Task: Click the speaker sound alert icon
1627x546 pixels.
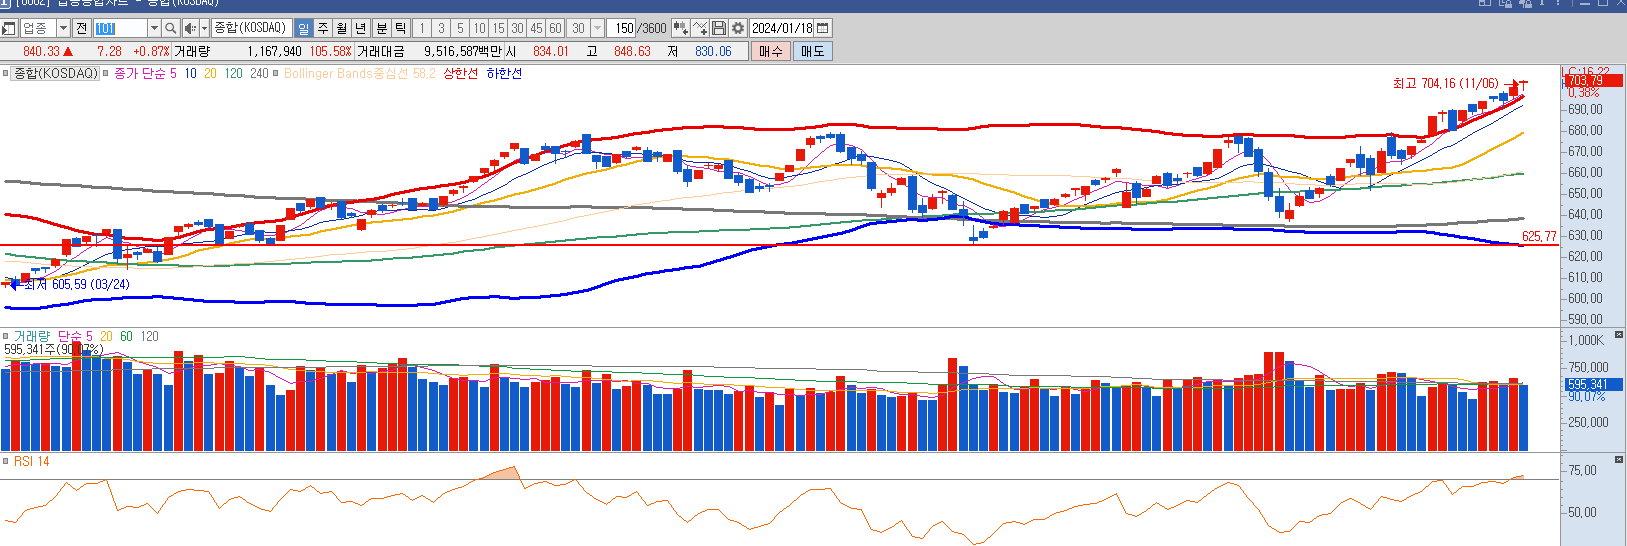Action: 190,28
